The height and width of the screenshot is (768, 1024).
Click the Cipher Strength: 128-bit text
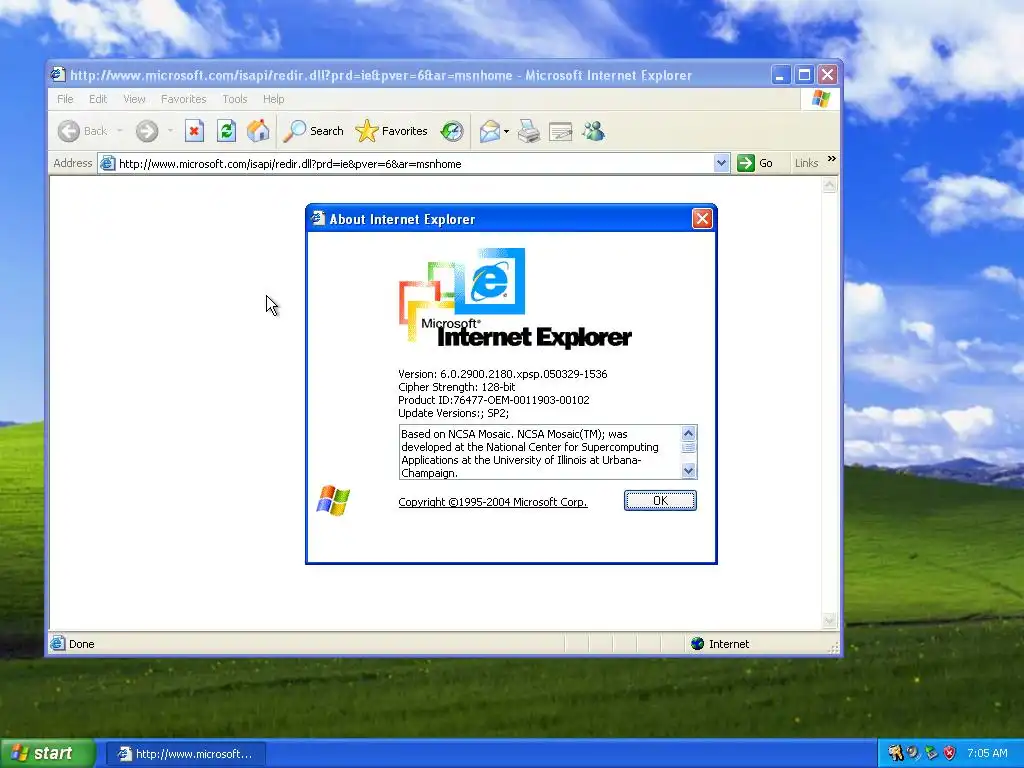(456, 387)
